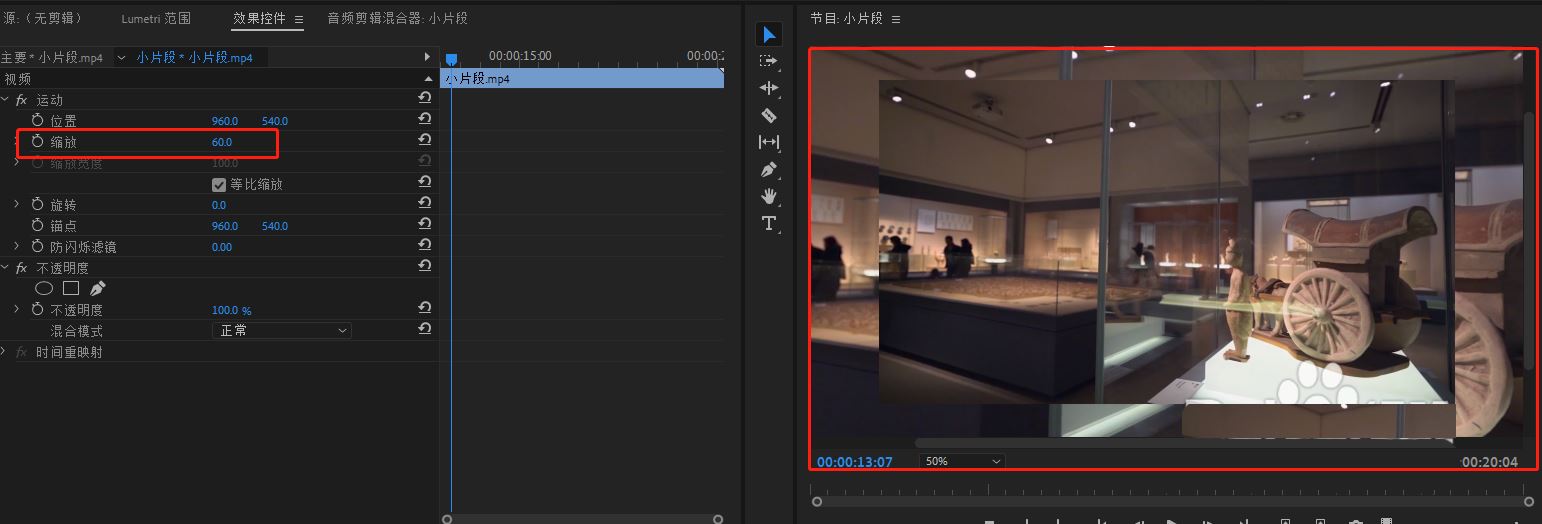Expand the 防闪烁滤镜 parameter

click(17, 246)
